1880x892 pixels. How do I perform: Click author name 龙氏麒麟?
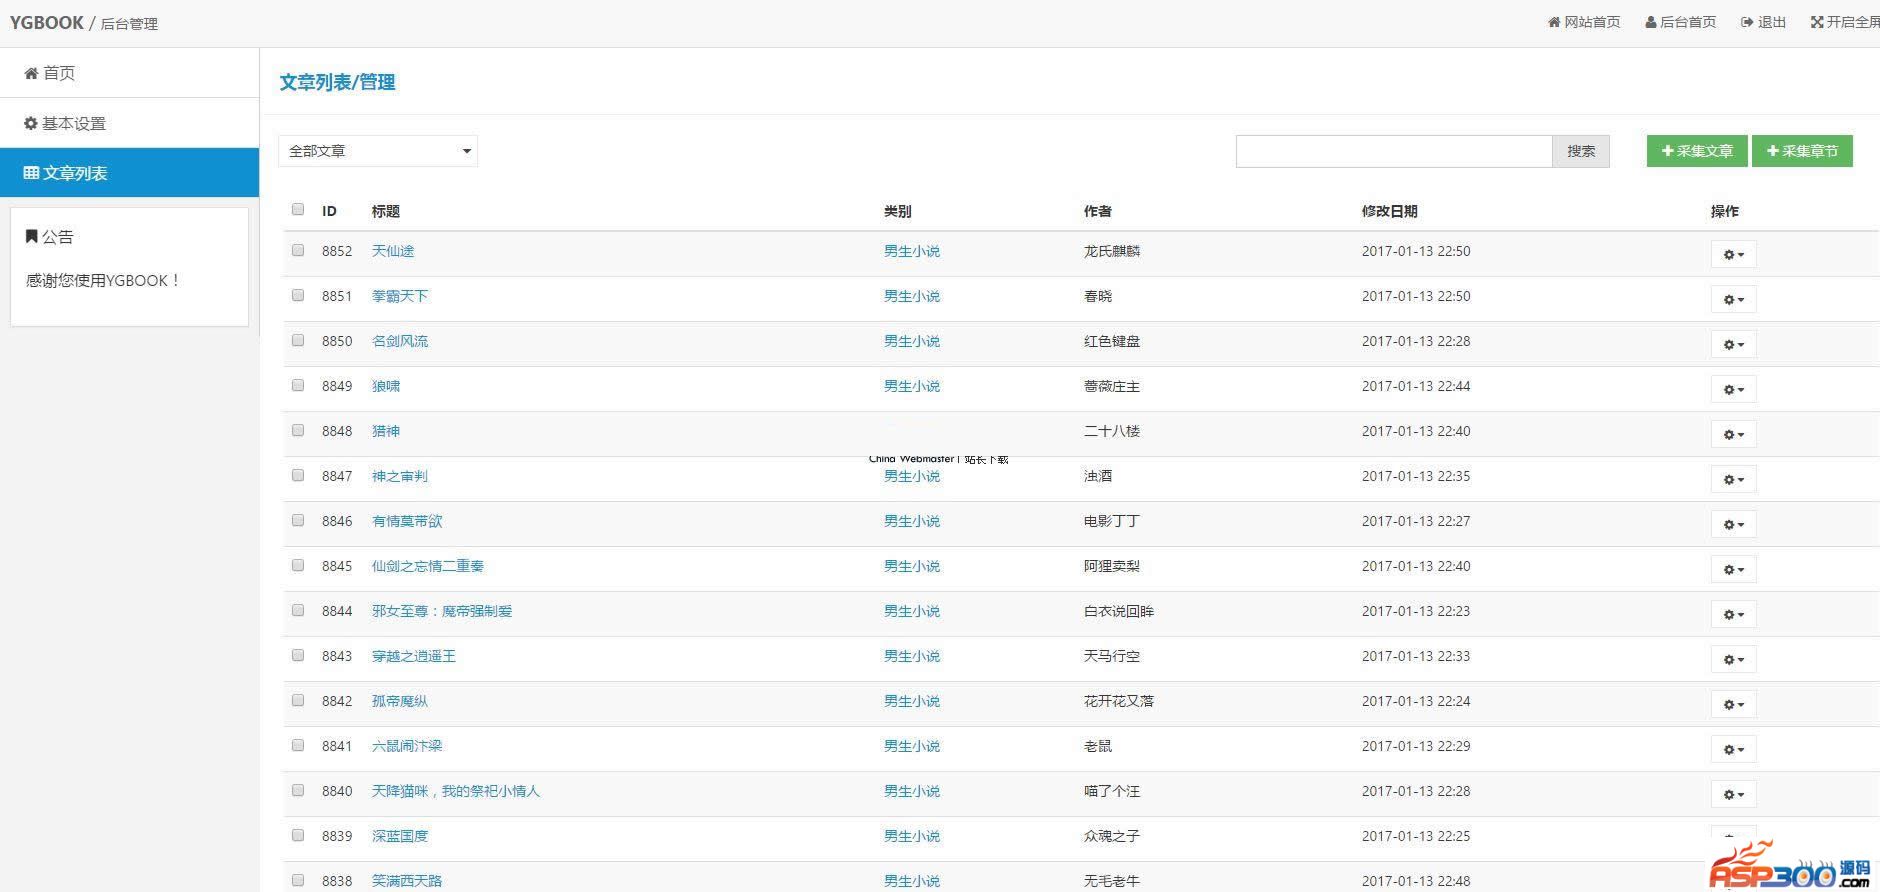click(1112, 251)
